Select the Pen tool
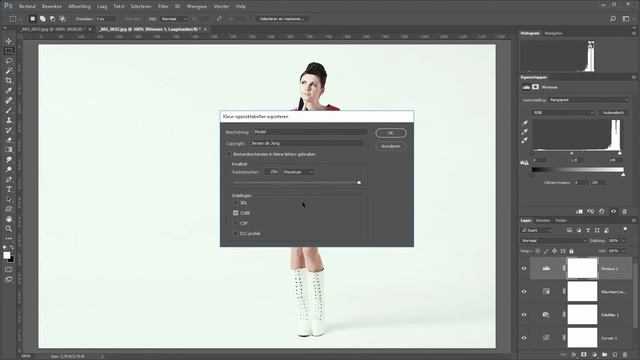640x360 pixels. (9, 179)
